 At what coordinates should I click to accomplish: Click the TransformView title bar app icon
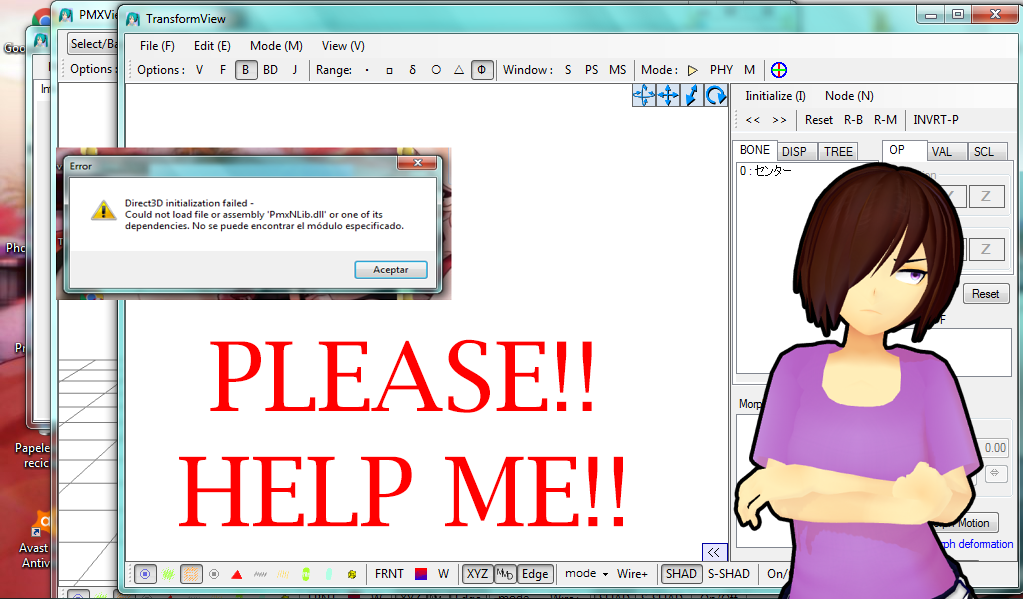(x=133, y=19)
